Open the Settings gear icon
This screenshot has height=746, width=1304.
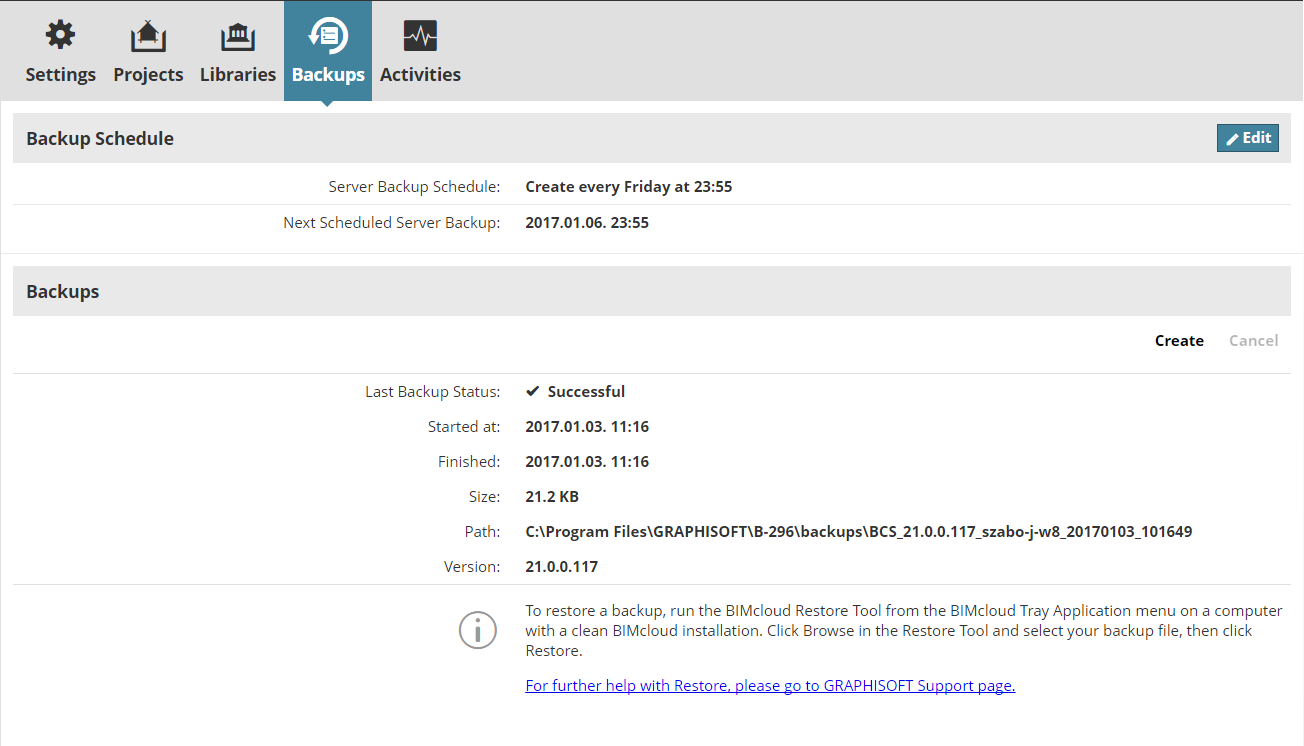pyautogui.click(x=60, y=35)
